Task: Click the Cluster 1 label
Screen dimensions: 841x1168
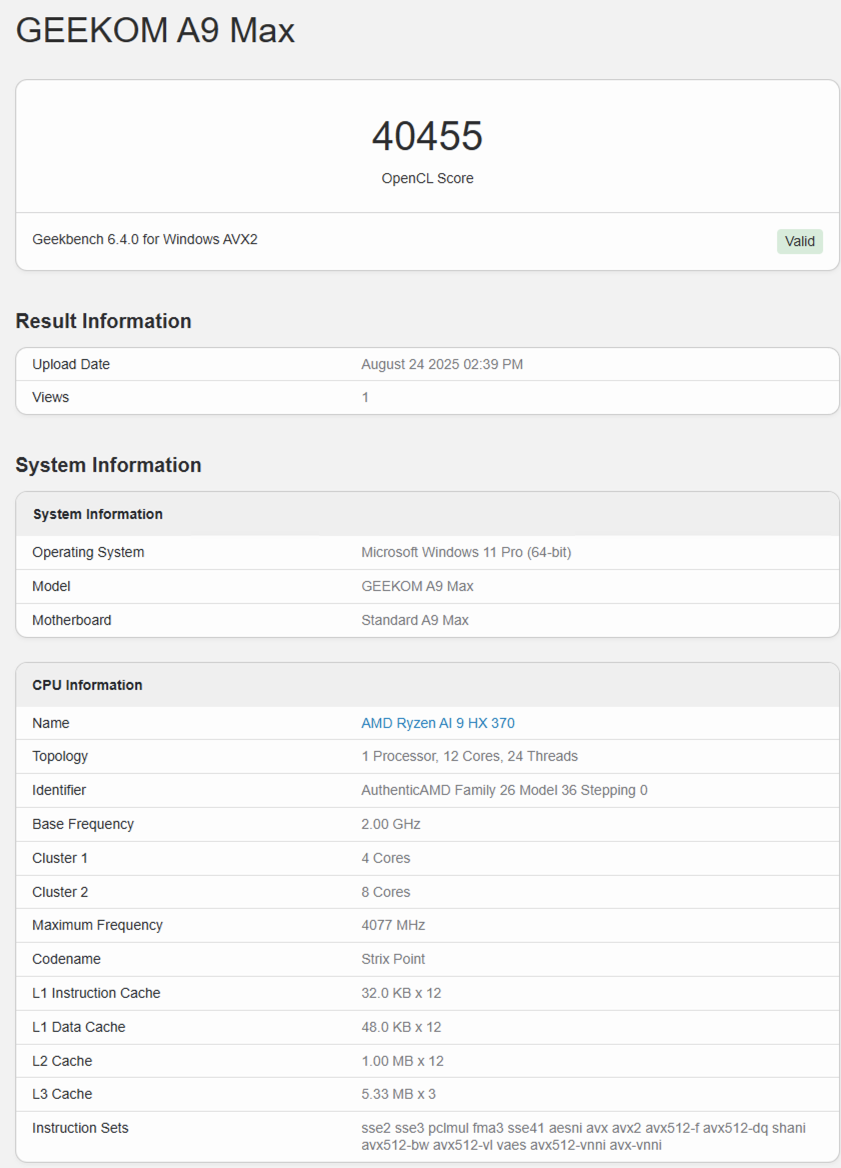Action: coord(60,858)
